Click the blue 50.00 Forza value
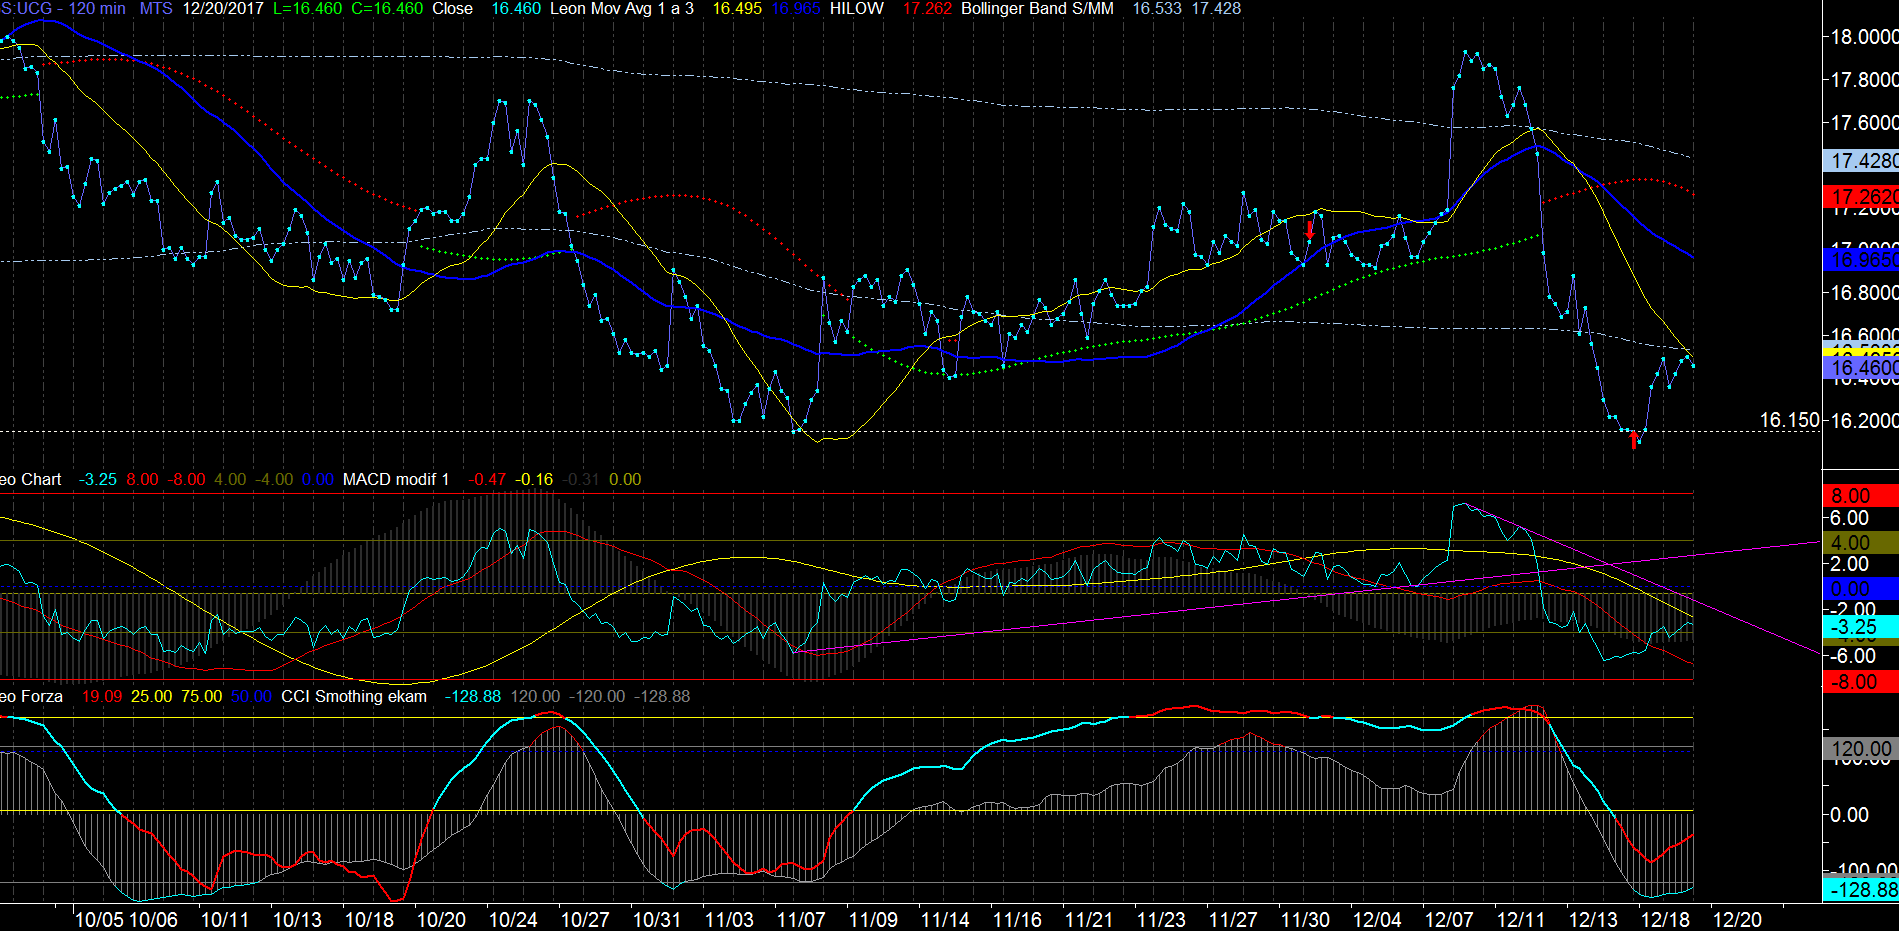 [251, 697]
